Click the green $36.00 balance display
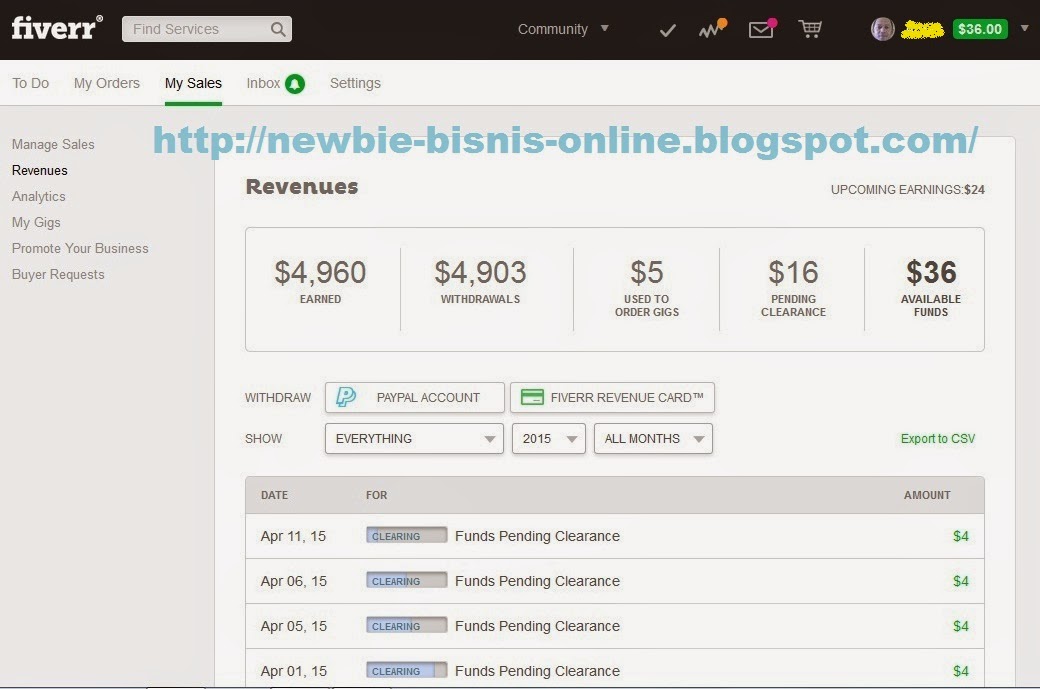Viewport: 1040px width, 689px height. click(980, 29)
